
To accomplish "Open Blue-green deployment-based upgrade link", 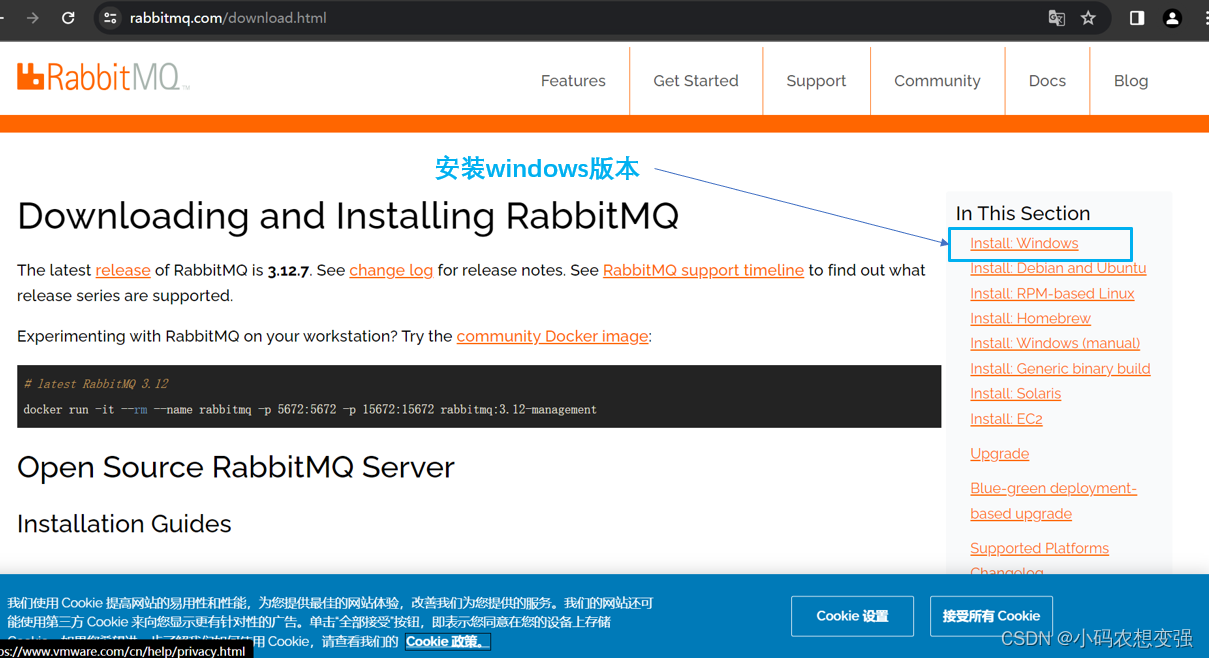I will [x=1053, y=501].
